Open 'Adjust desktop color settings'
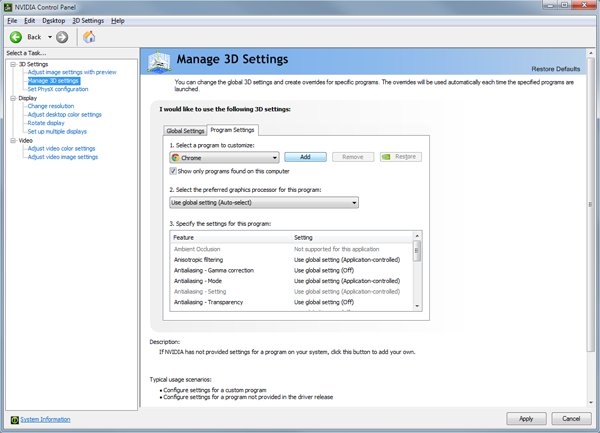600x433 pixels. (x=65, y=115)
